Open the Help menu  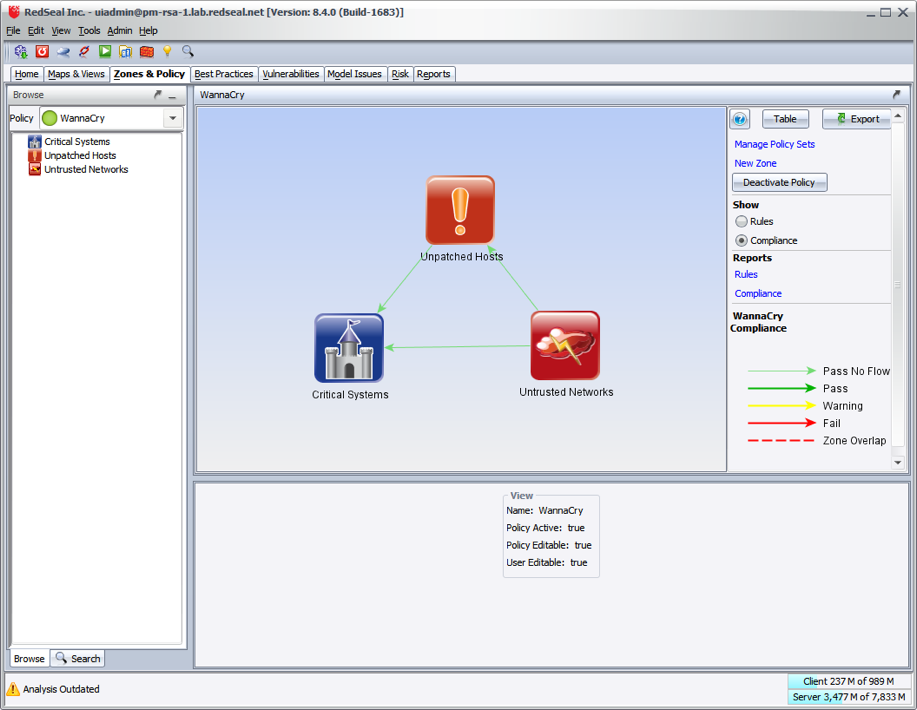pos(148,30)
